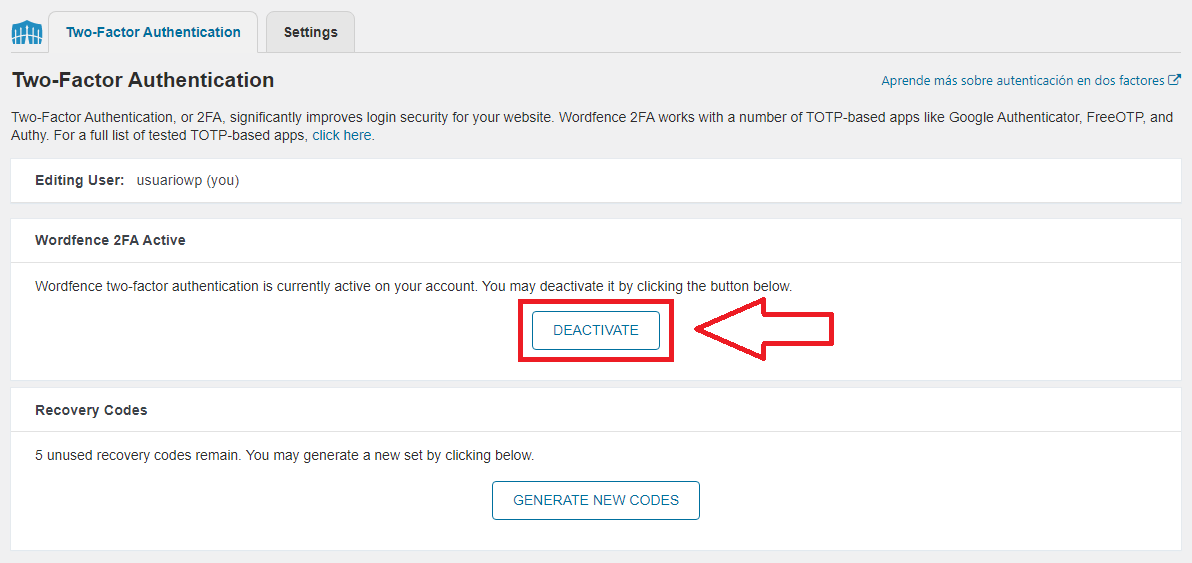Click the Recovery Codes section header

point(91,410)
